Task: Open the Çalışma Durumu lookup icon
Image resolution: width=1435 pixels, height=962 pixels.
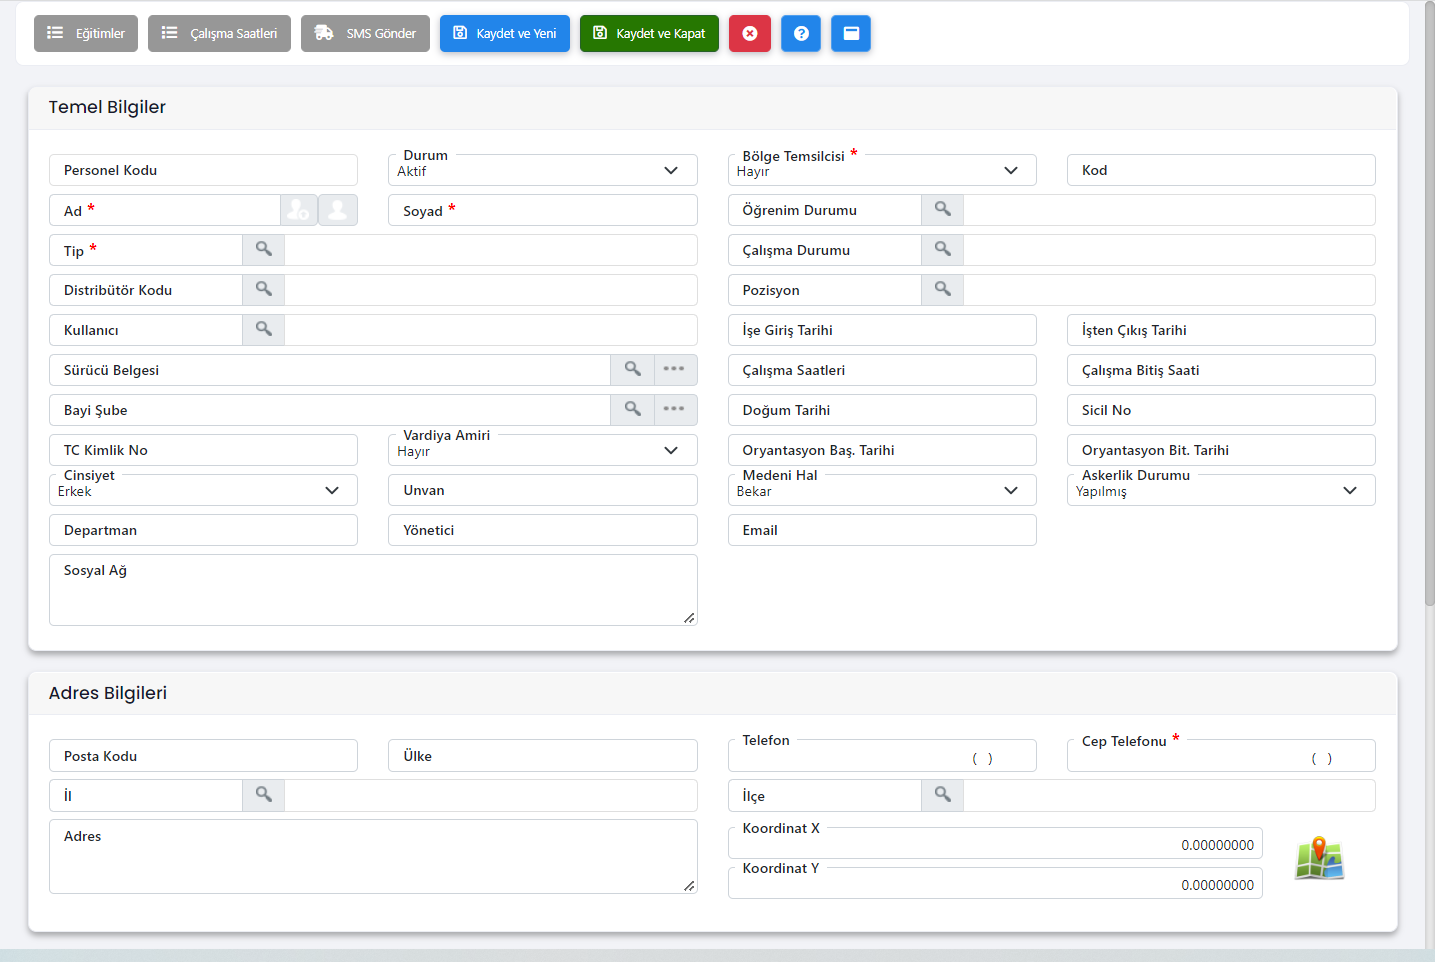Action: (x=943, y=250)
